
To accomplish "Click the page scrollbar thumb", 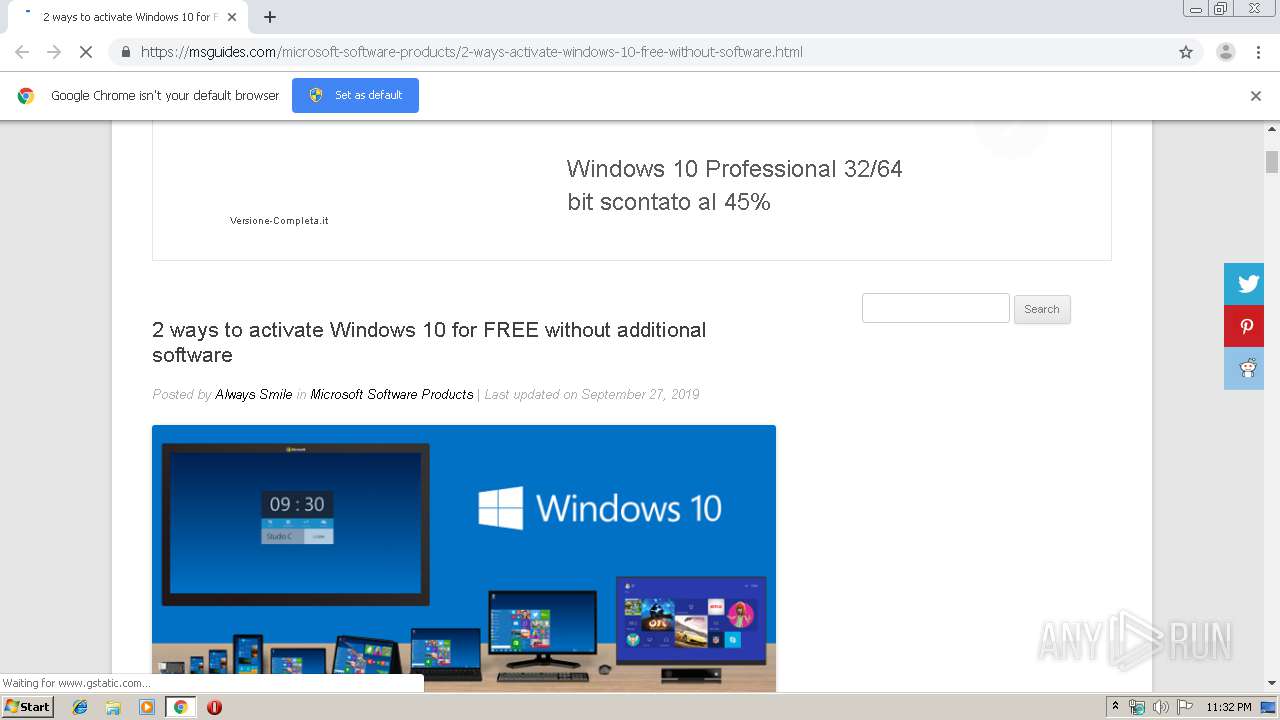I will tap(1272, 162).
